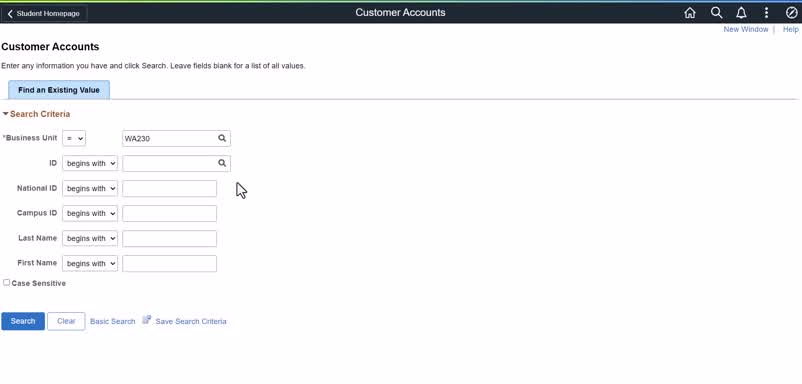The width and height of the screenshot is (802, 384).
Task: Open the three-dot actions menu
Action: point(766,13)
